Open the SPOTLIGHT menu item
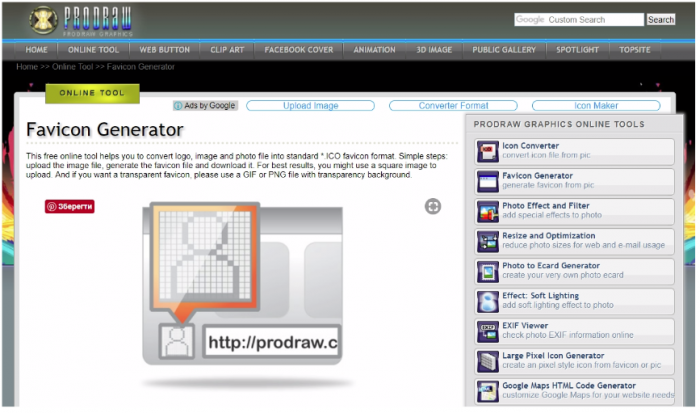Screen dimensions: 700x413 (577, 50)
